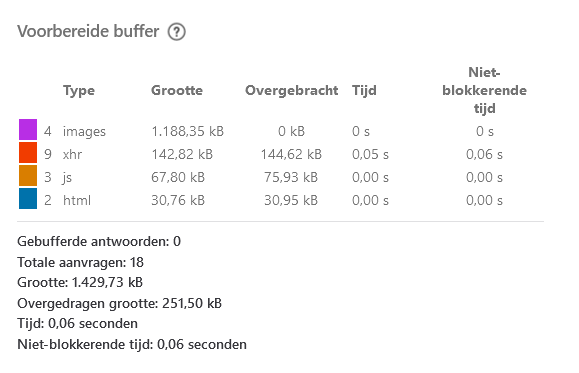Open the Voorbereide buffer help icon

[x=177, y=32]
